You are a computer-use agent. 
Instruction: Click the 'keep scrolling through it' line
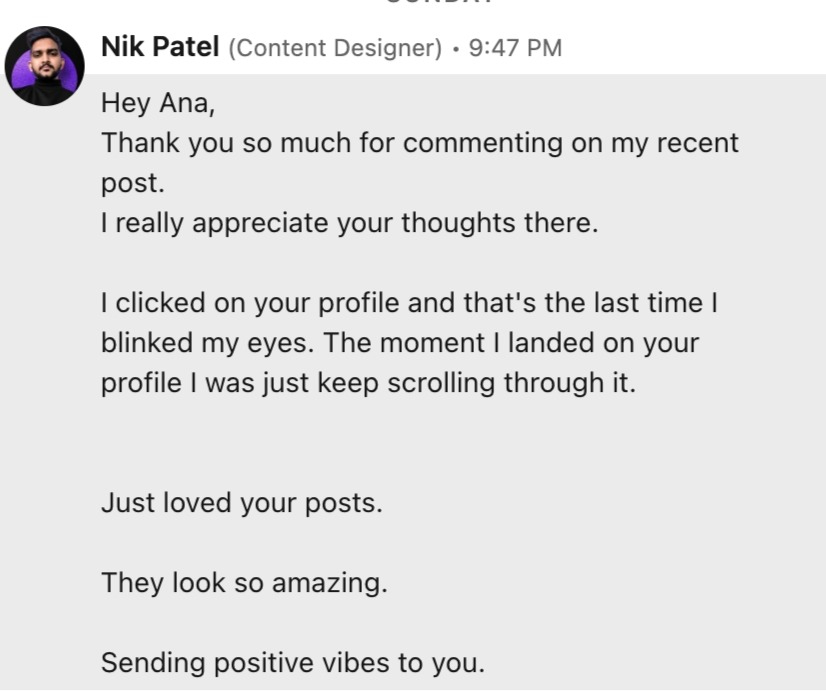point(368,383)
